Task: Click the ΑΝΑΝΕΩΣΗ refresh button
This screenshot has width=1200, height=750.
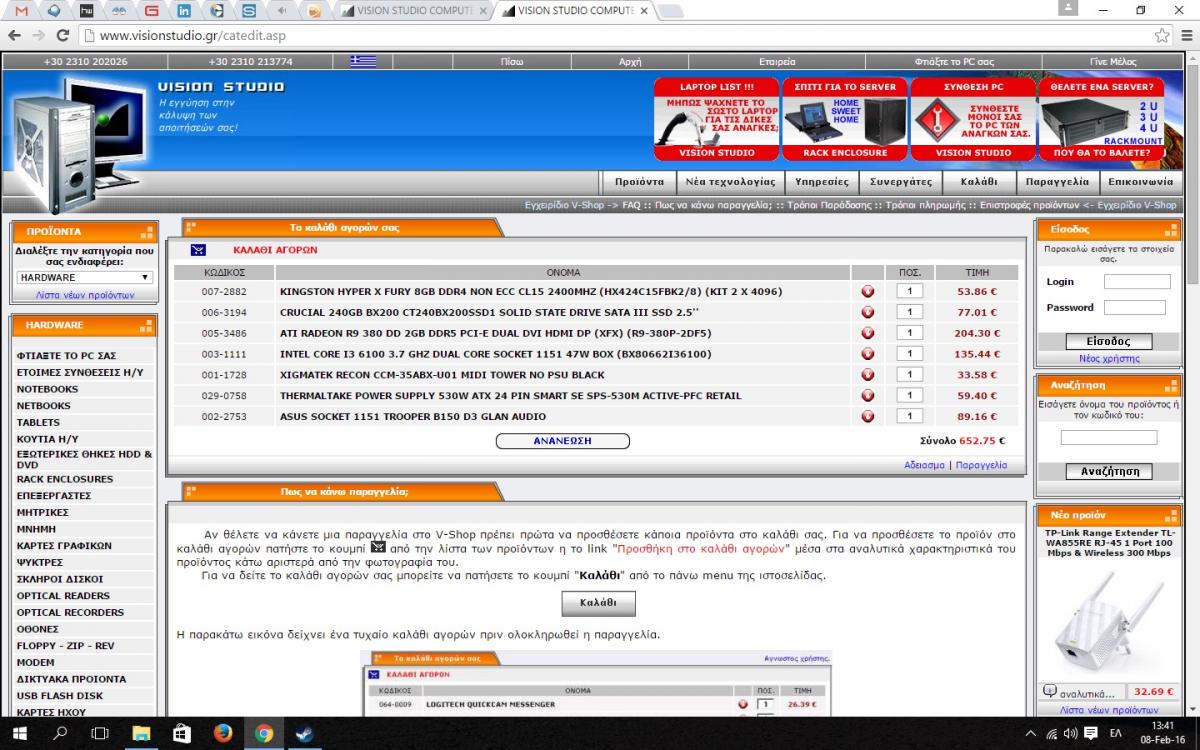Action: (563, 441)
